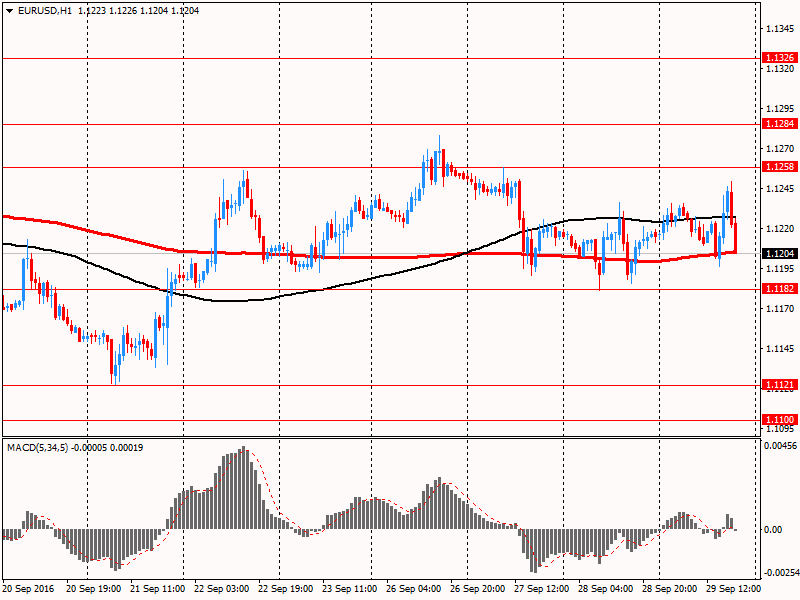Viewport: 800px width, 600px height.
Task: Select the 28 Sep 20:00 time axis label
Action: click(669, 589)
